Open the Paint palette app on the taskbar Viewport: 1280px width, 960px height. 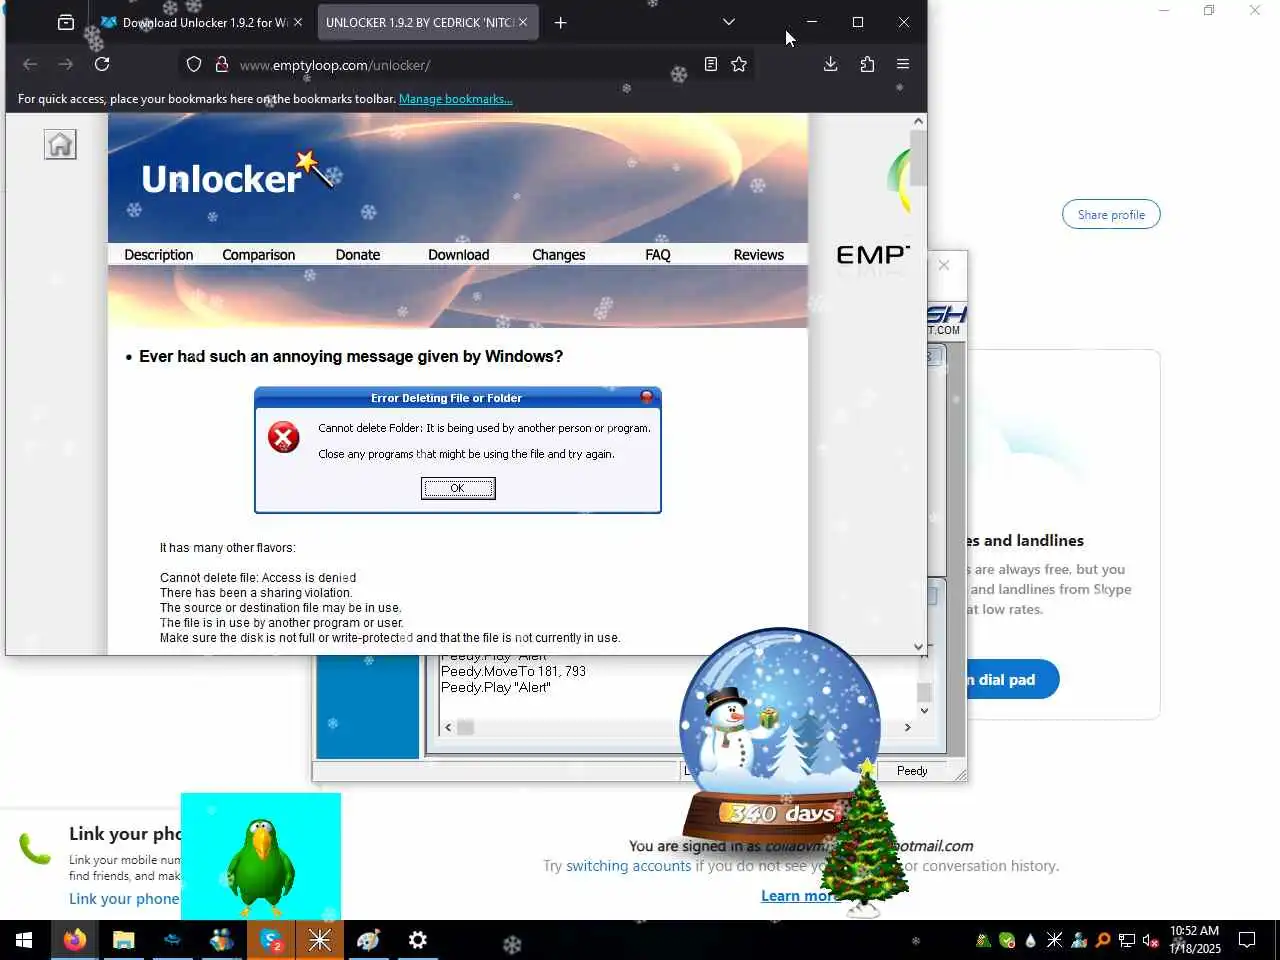369,940
